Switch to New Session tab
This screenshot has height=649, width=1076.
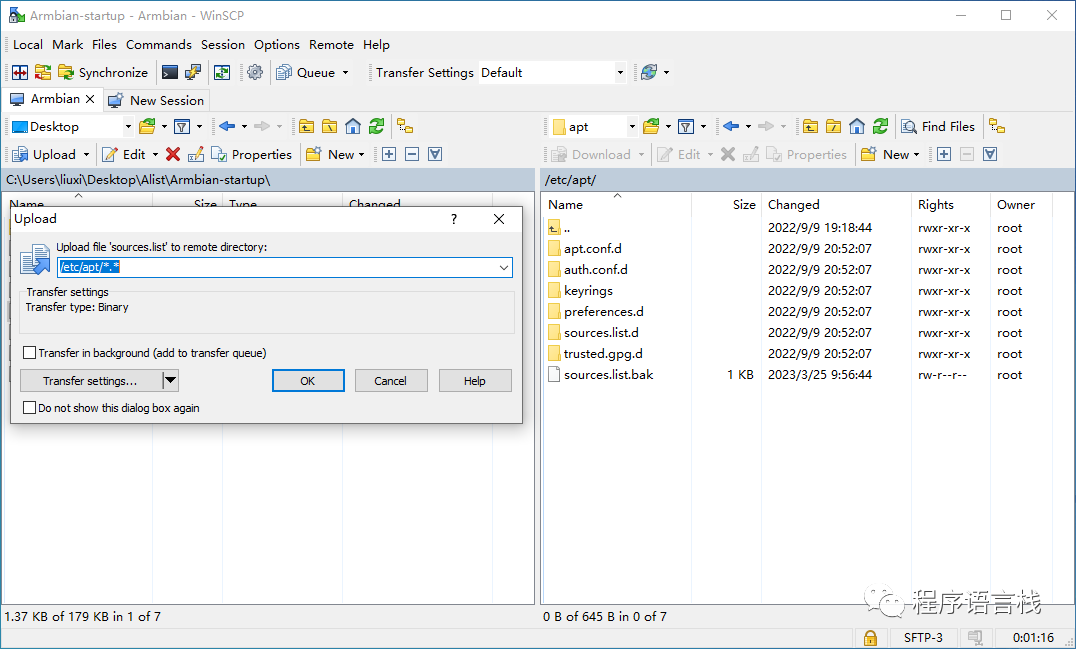(157, 100)
